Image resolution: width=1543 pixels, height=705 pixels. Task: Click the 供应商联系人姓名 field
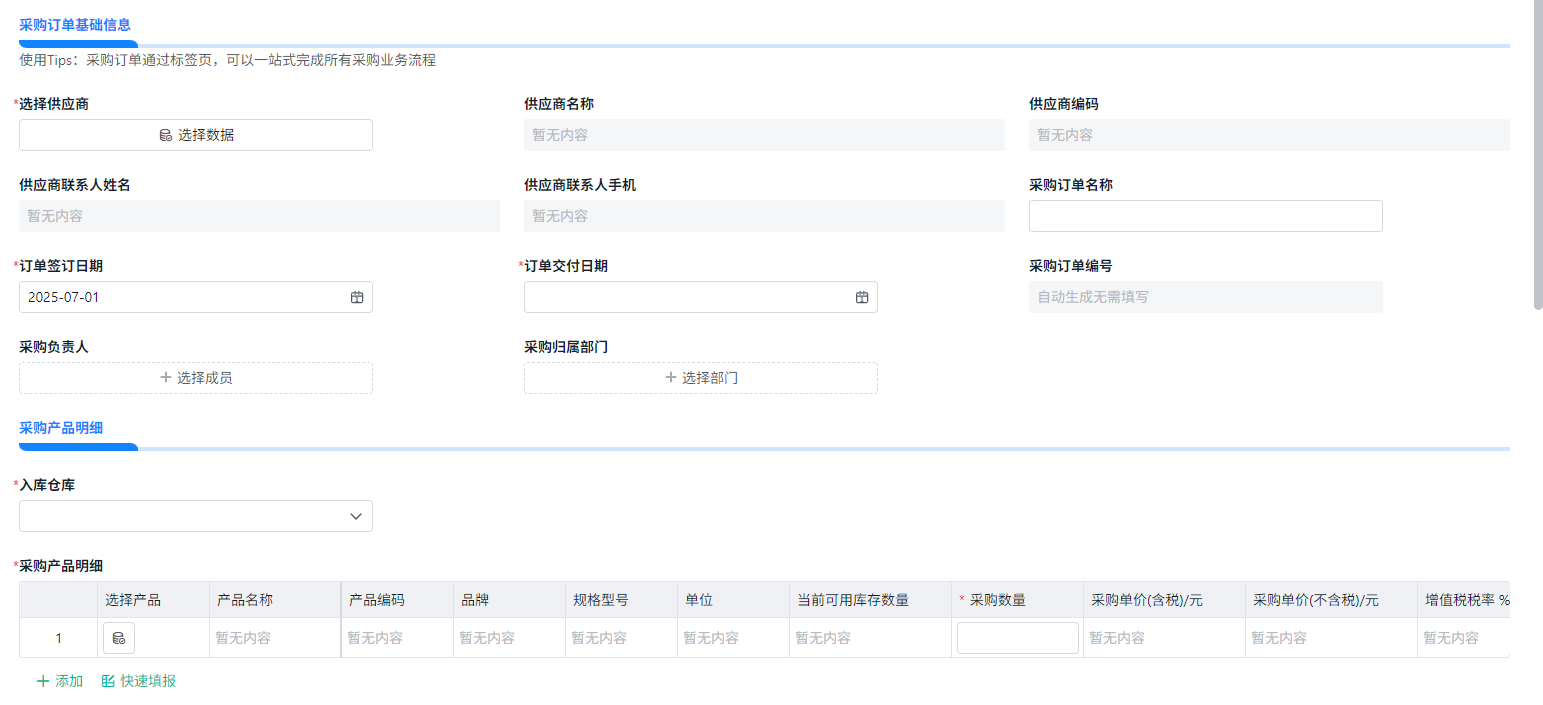[259, 216]
